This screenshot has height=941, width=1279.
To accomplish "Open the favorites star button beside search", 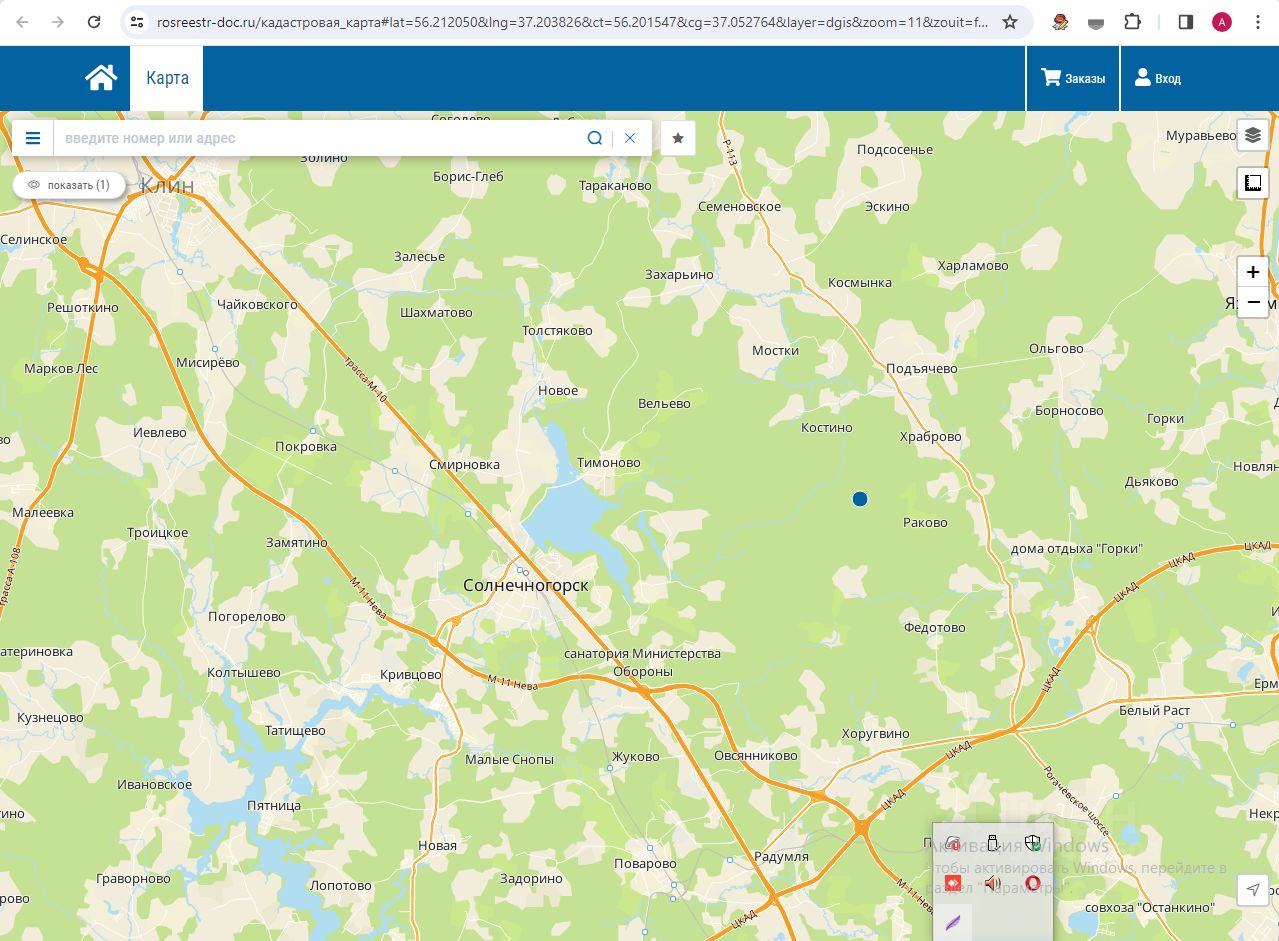I will (678, 138).
